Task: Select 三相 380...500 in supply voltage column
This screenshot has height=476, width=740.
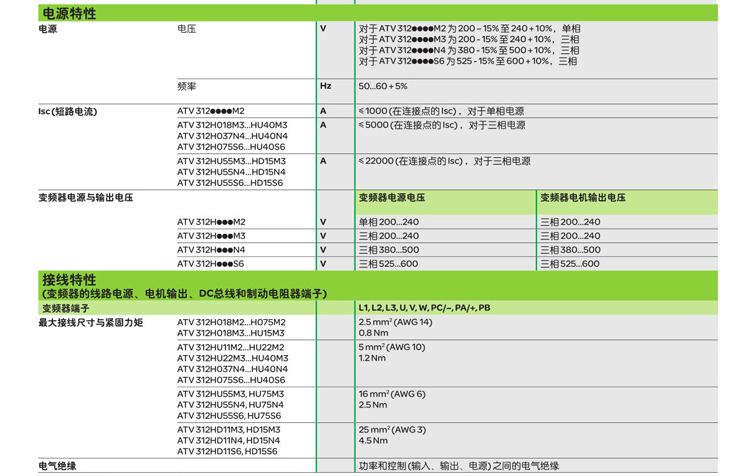Action: 389,250
